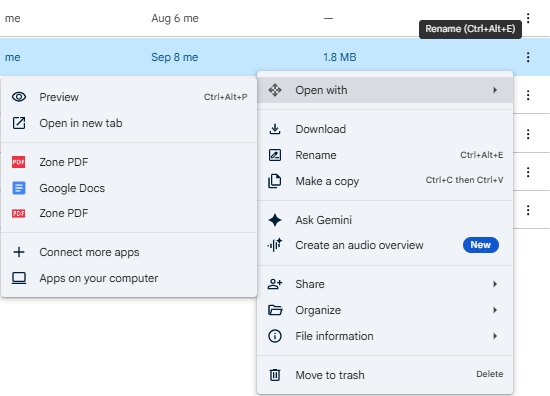Click the audio overview waveform icon
550x396 pixels.
(275, 245)
